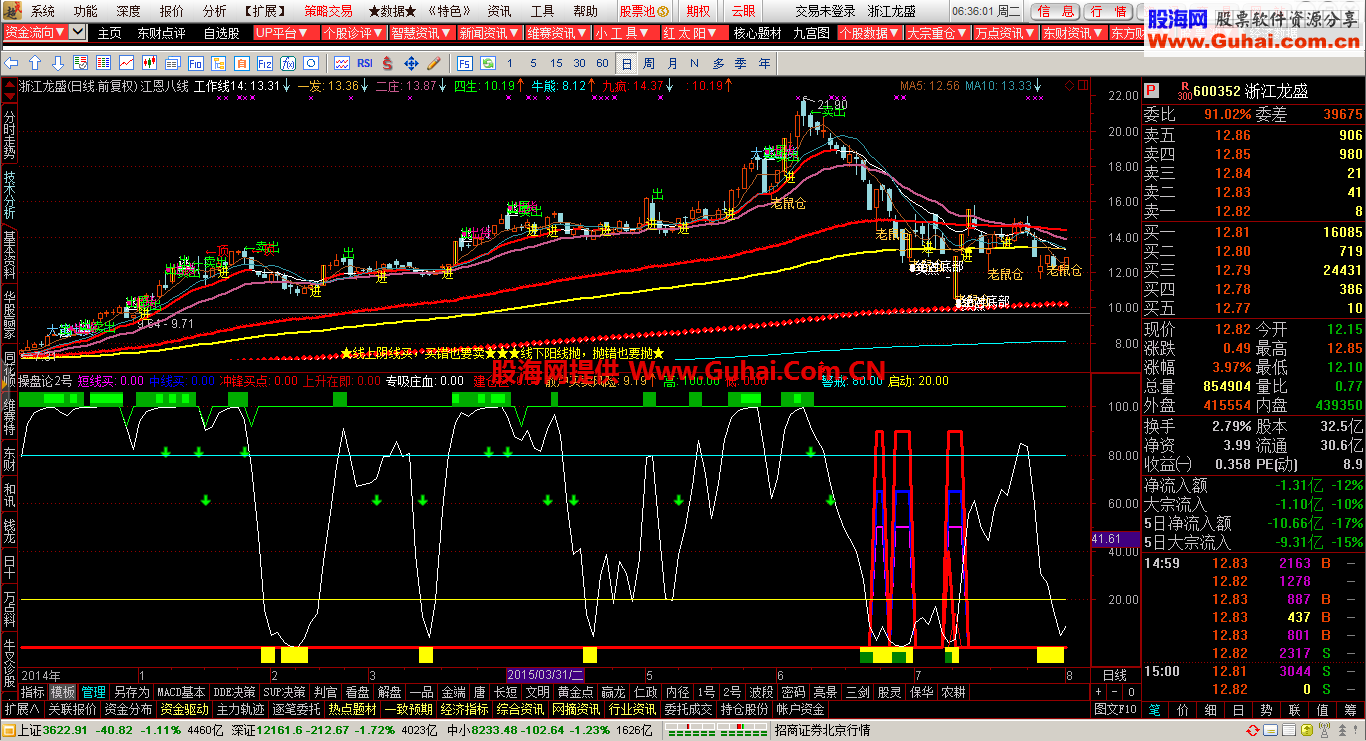Click the app logo icon top left

11,11
